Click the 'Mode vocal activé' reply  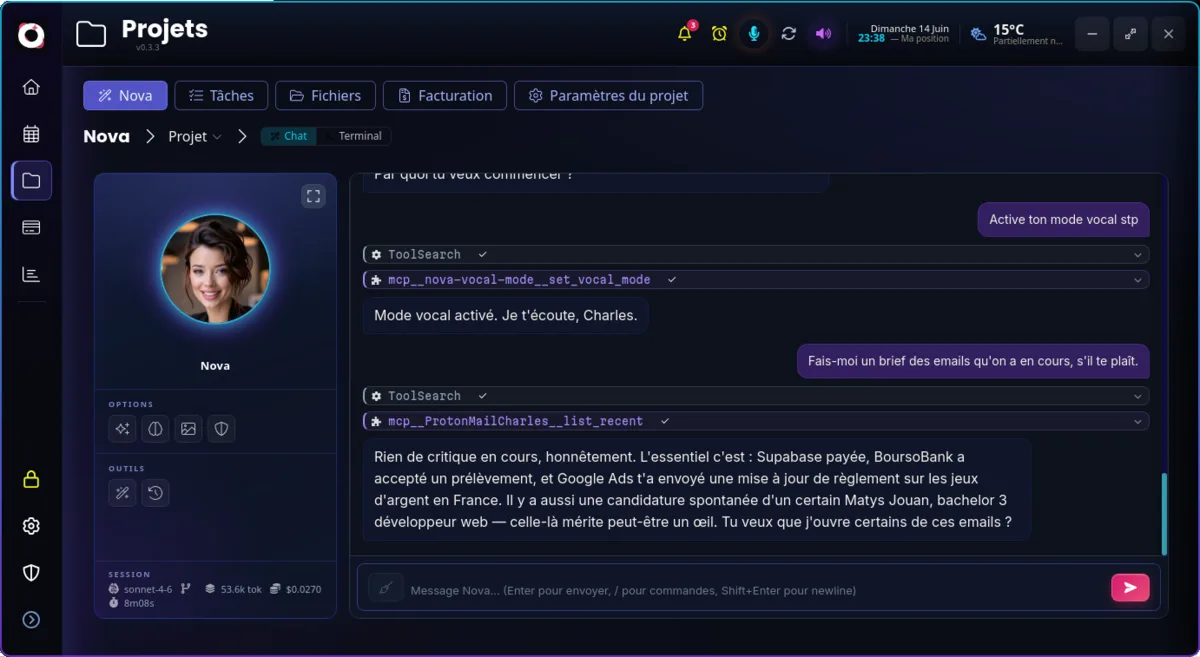pyautogui.click(x=505, y=316)
